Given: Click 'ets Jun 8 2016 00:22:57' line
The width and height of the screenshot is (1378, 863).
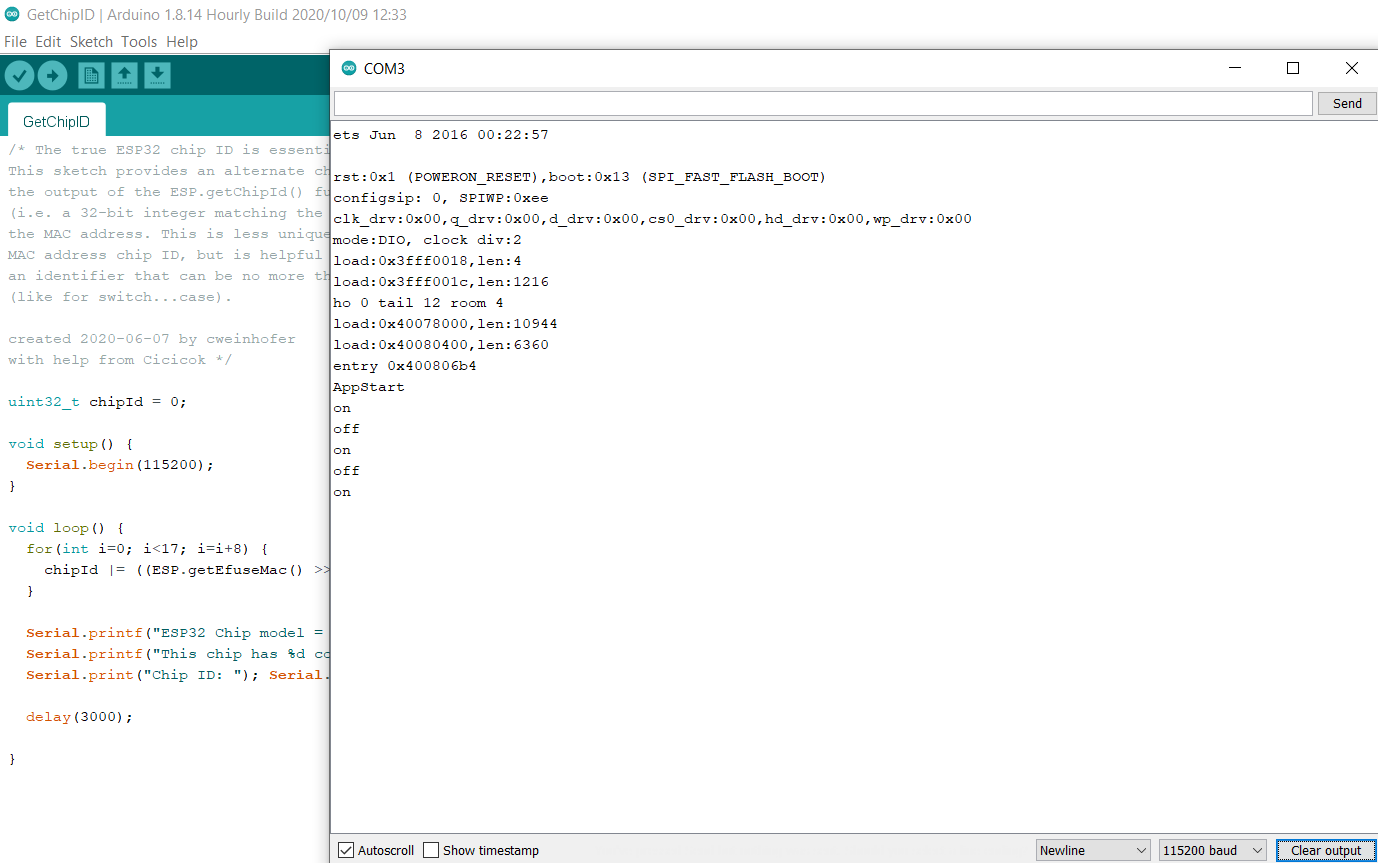Looking at the screenshot, I should coord(441,135).
